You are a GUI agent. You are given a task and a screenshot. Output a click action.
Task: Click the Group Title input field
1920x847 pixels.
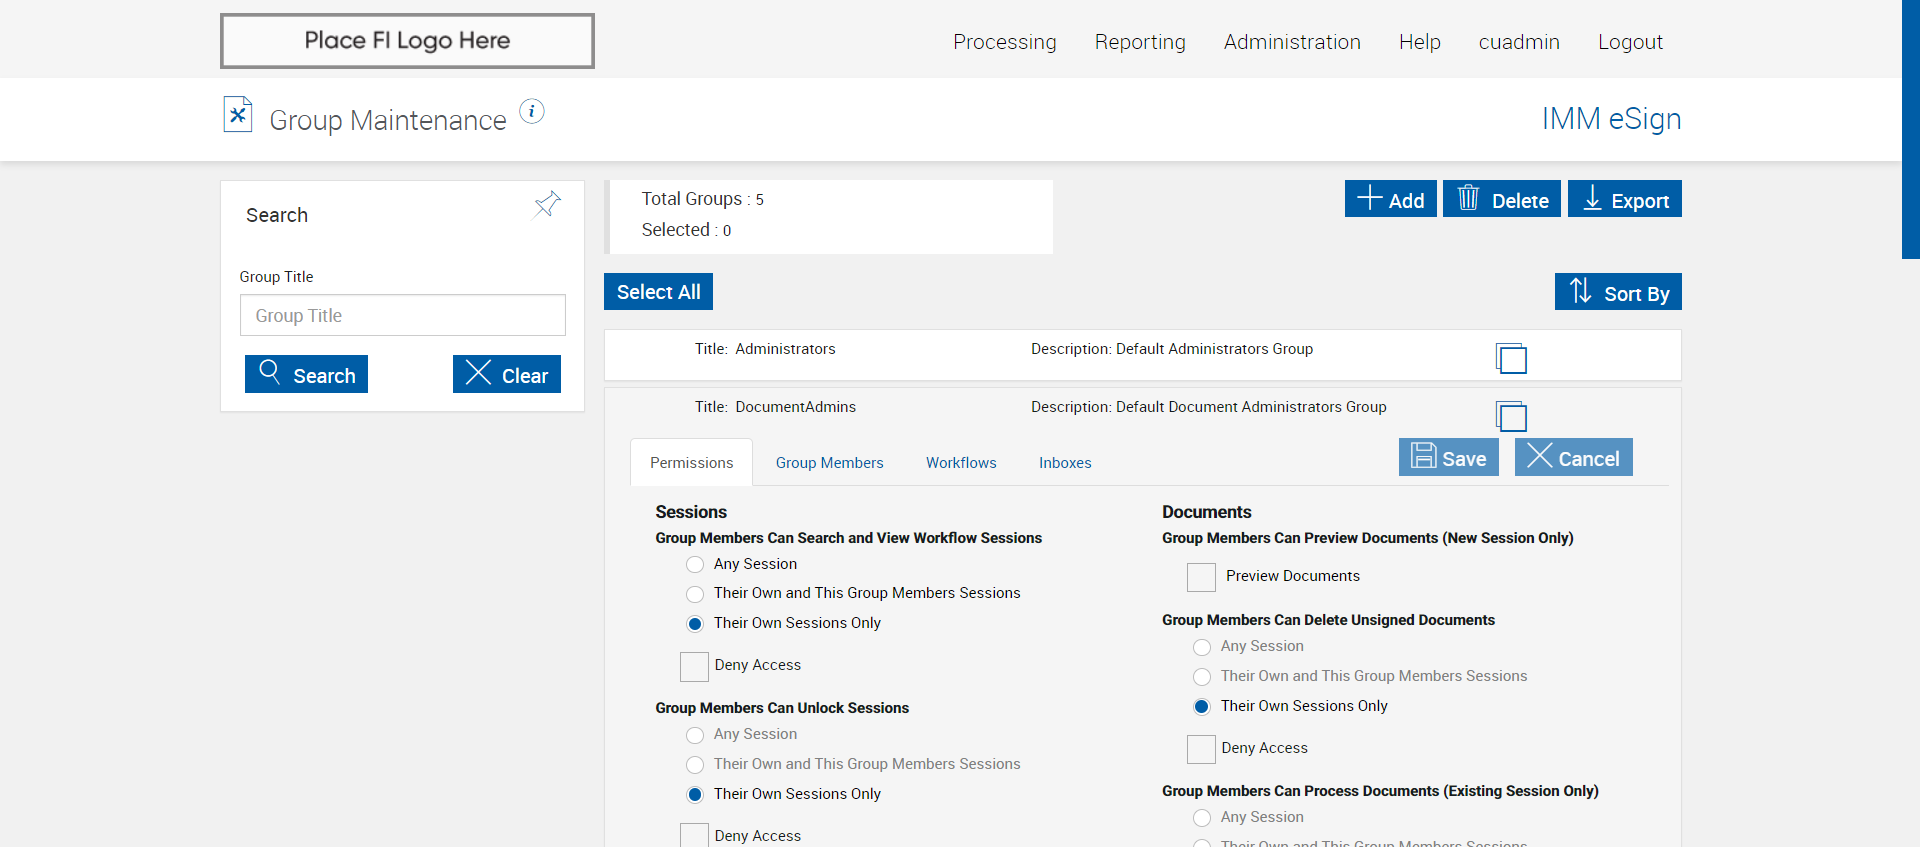[x=402, y=316]
